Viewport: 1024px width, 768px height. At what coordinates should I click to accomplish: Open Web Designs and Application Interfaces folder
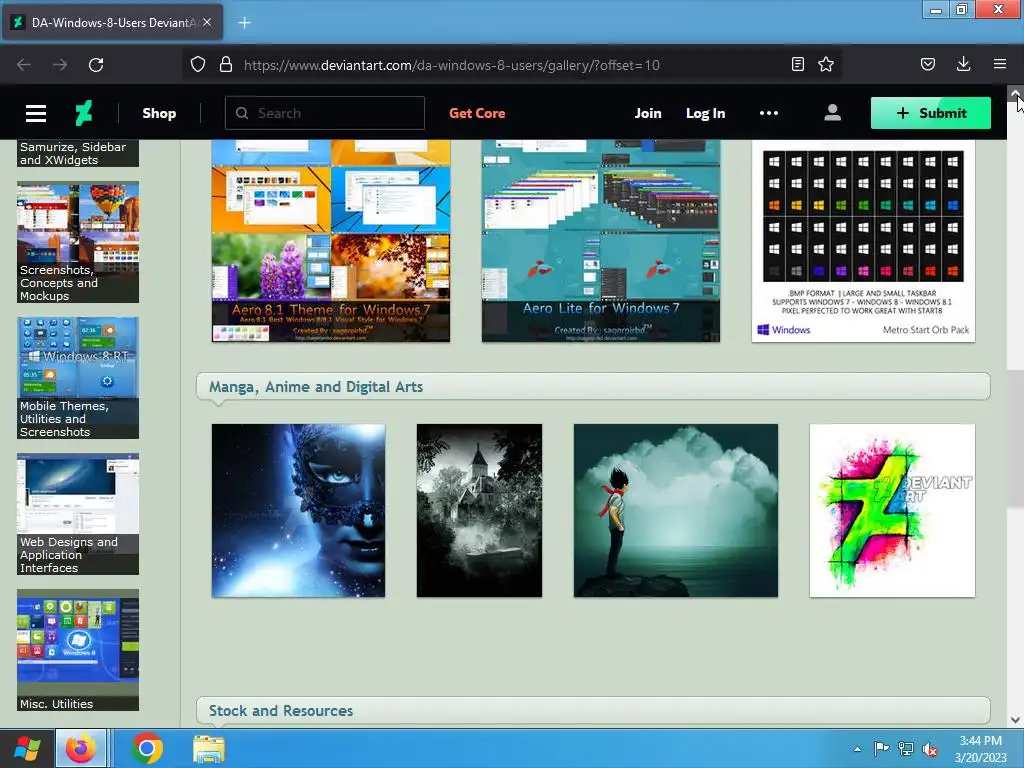[x=78, y=514]
